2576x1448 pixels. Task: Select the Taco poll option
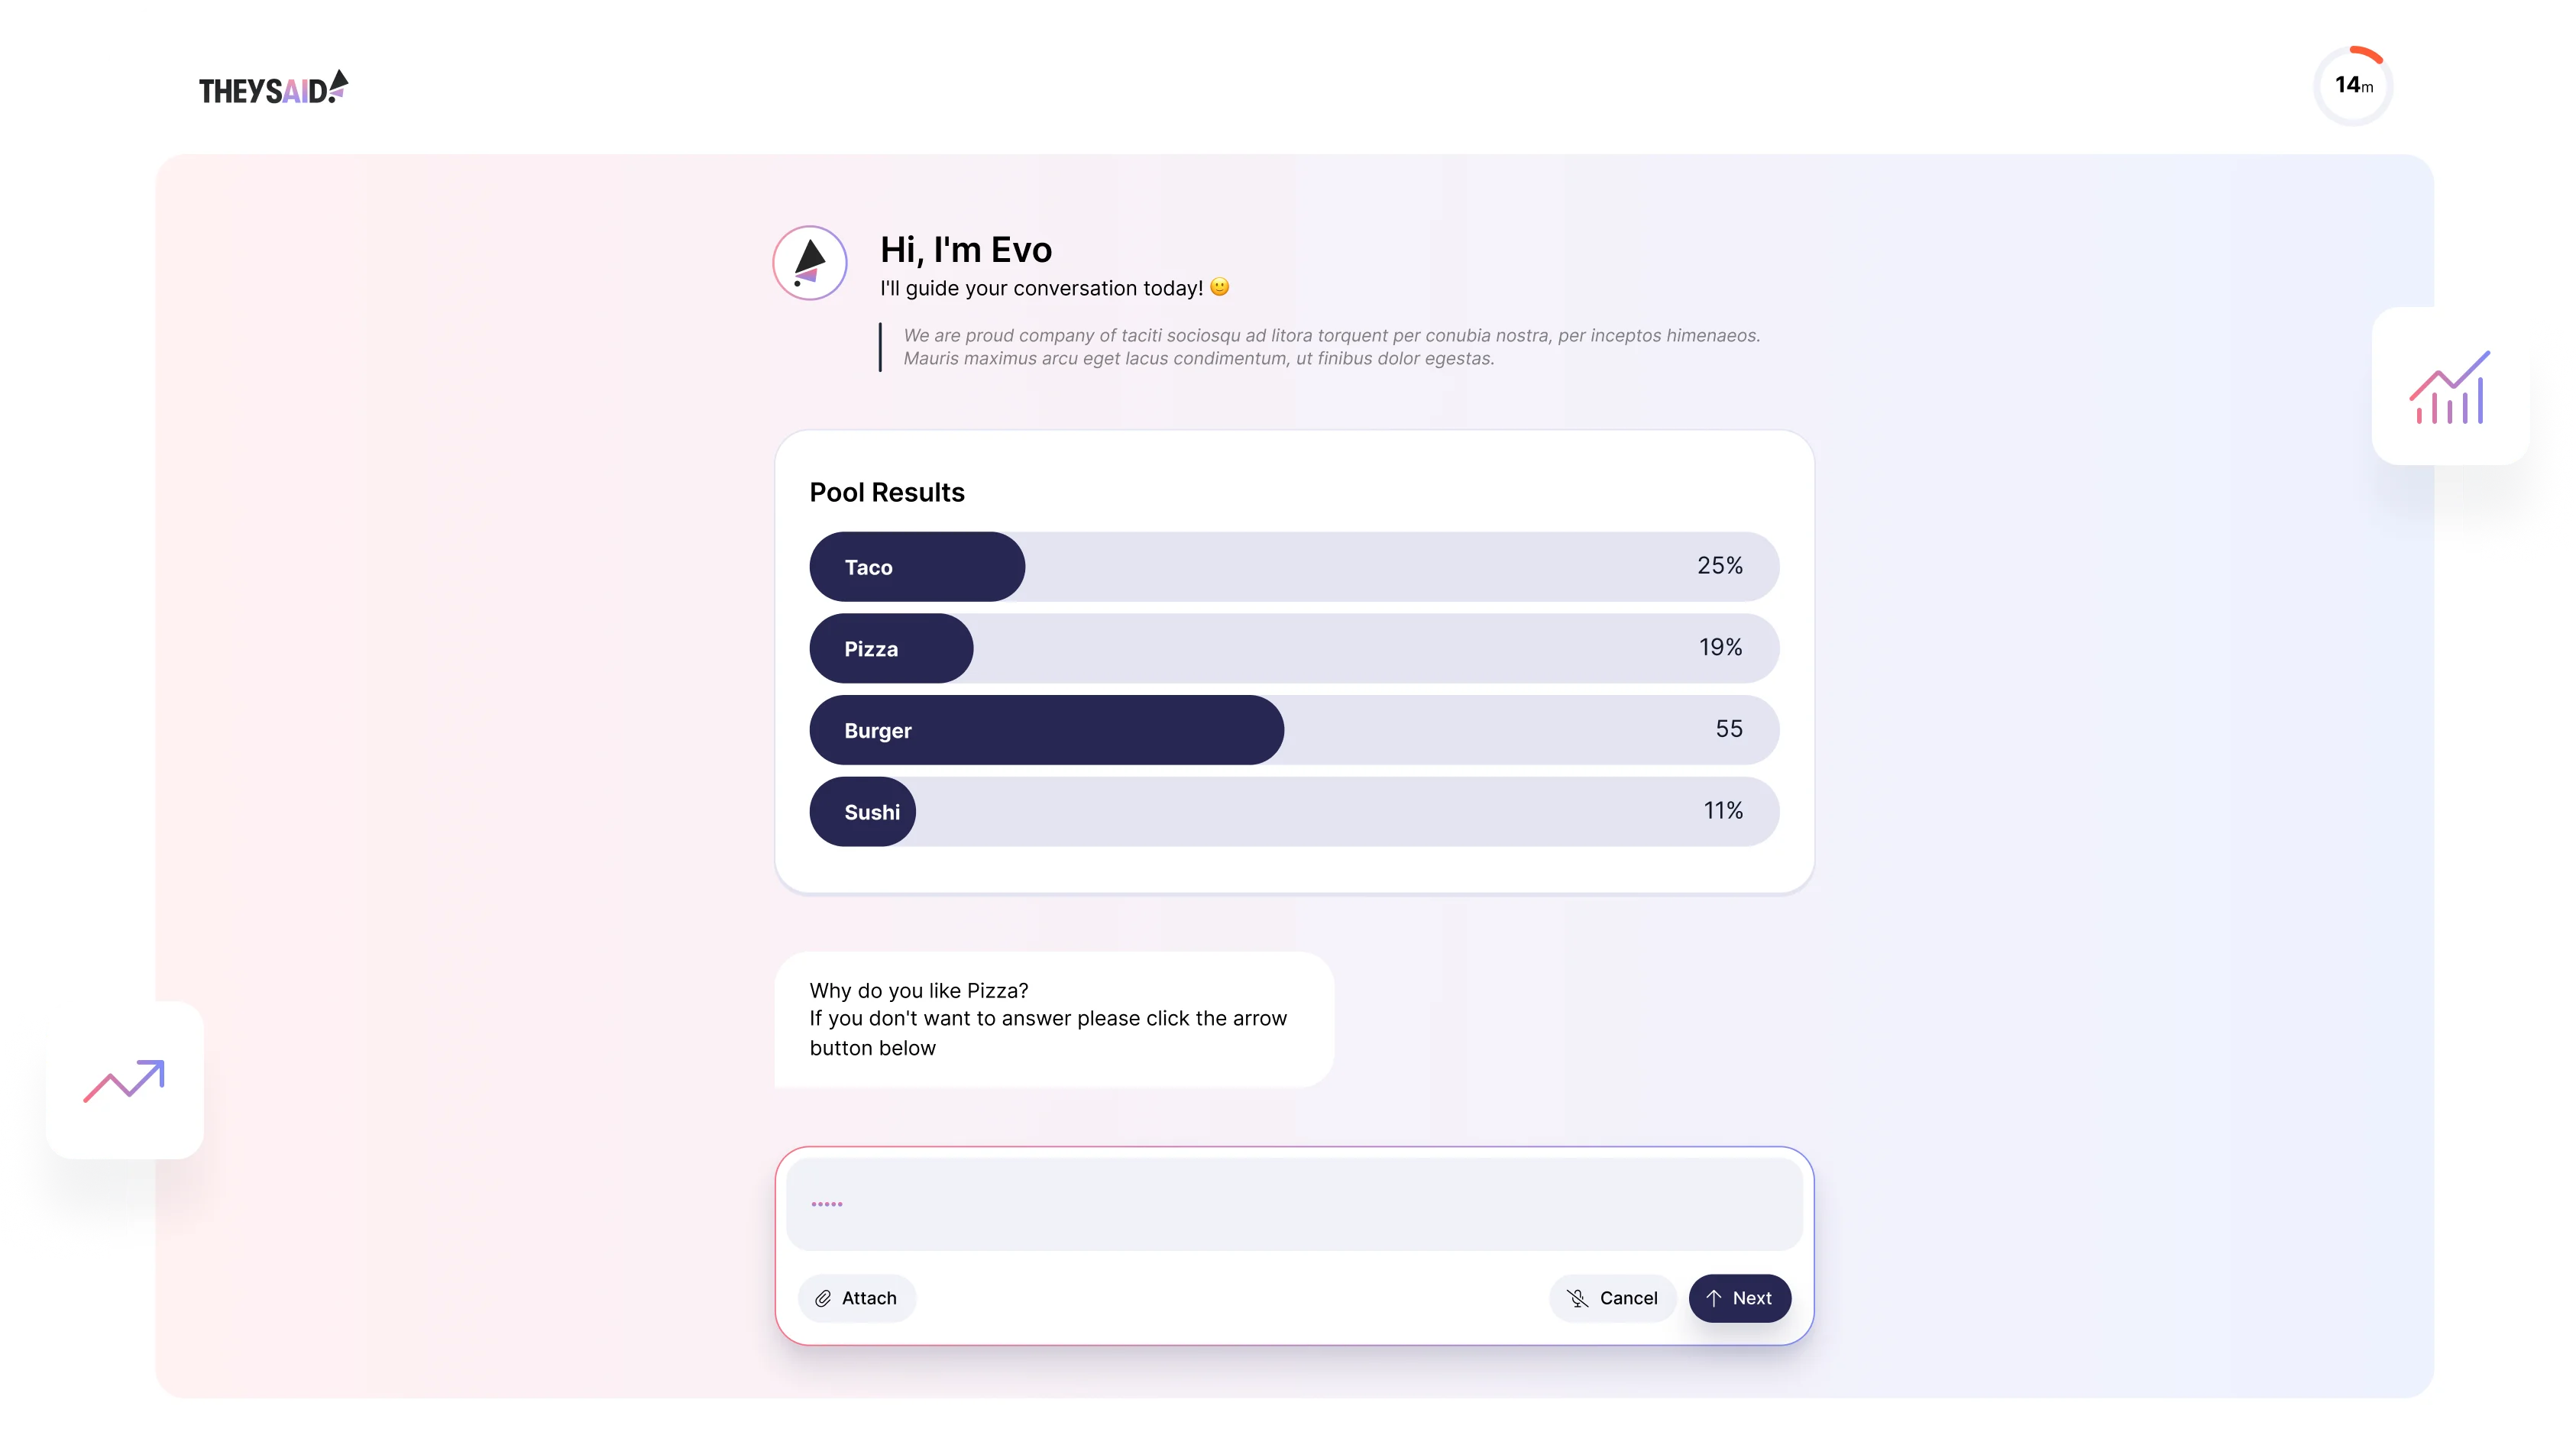(x=916, y=566)
